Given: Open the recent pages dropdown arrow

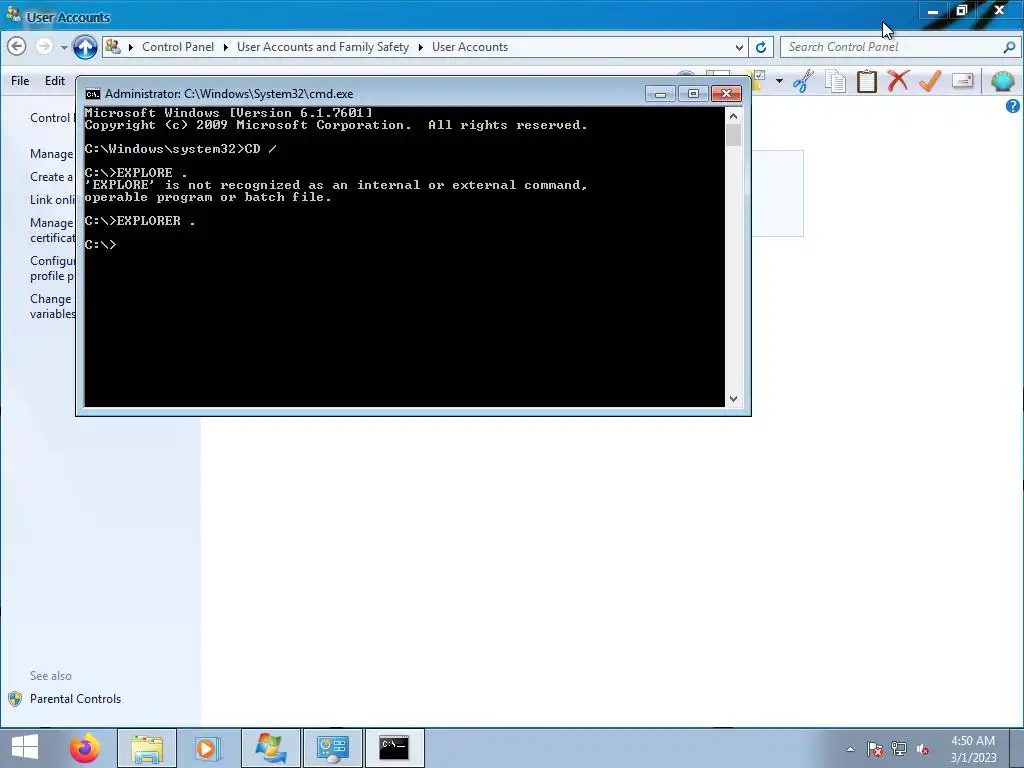Looking at the screenshot, I should coord(63,47).
